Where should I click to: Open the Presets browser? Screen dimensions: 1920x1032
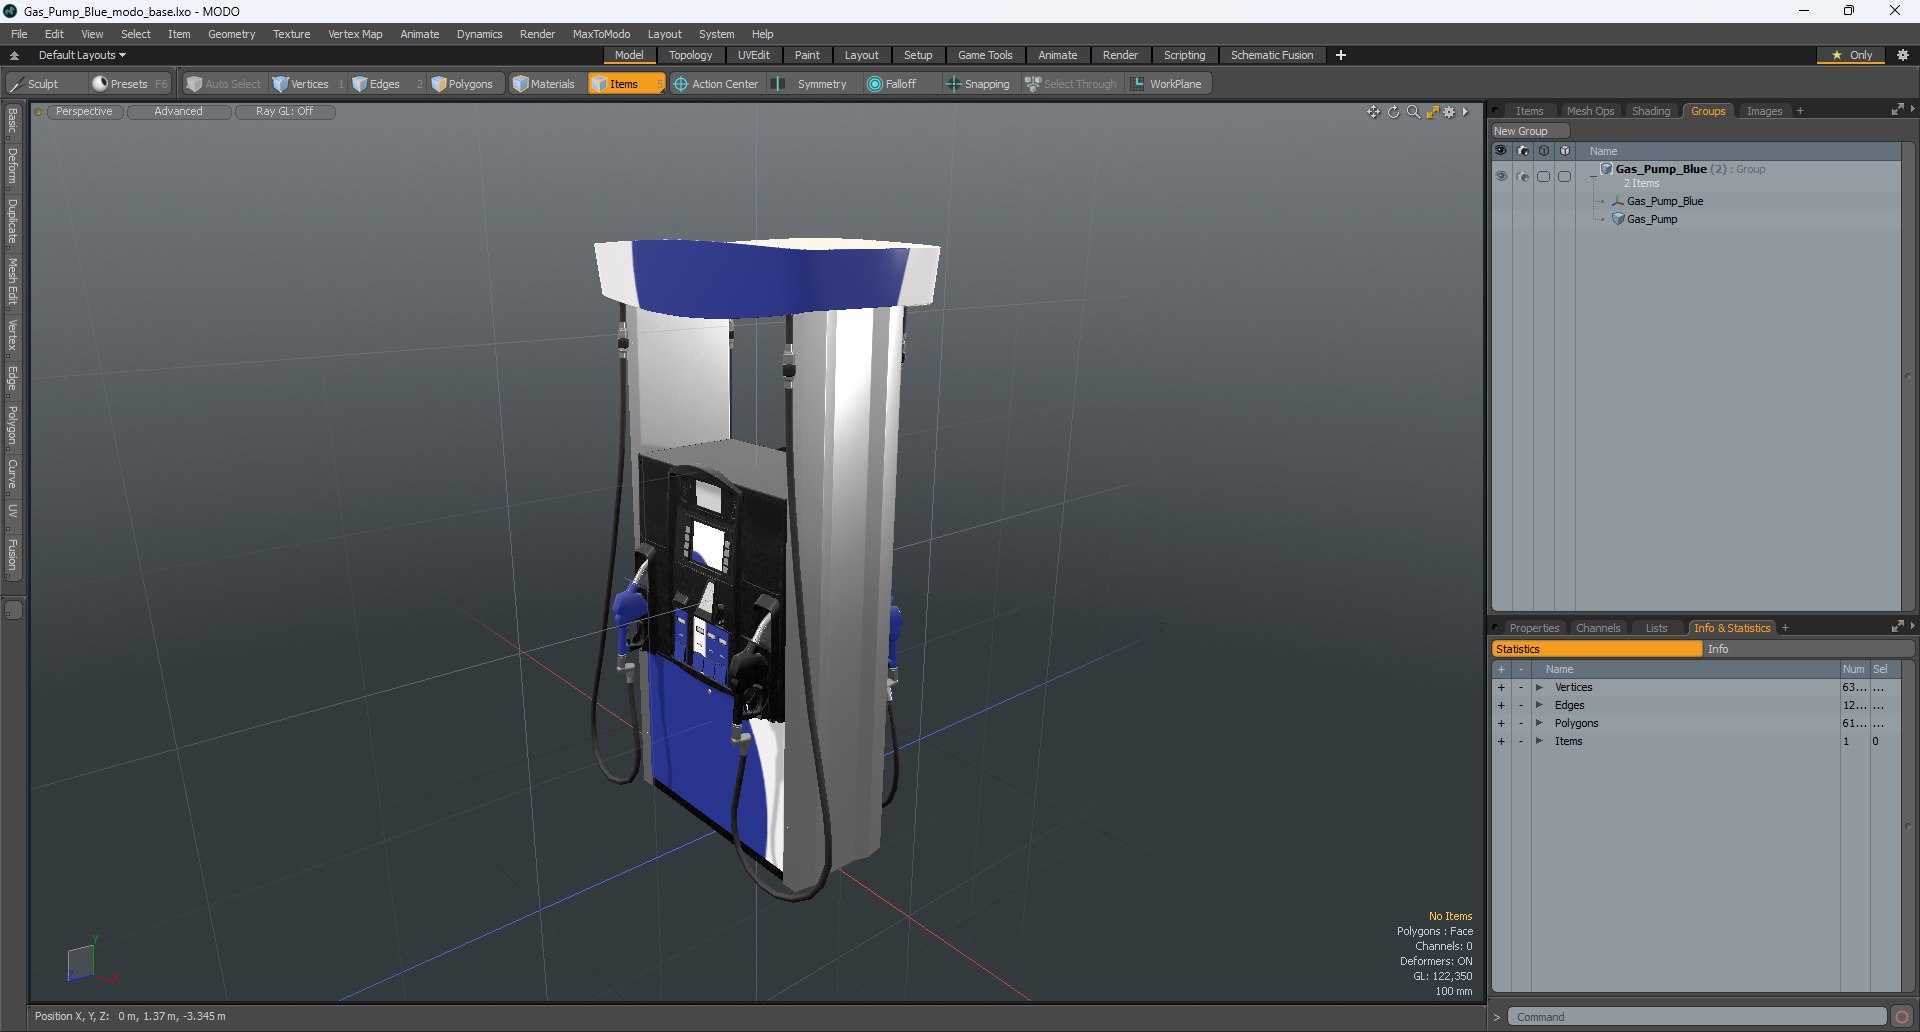pyautogui.click(x=128, y=84)
